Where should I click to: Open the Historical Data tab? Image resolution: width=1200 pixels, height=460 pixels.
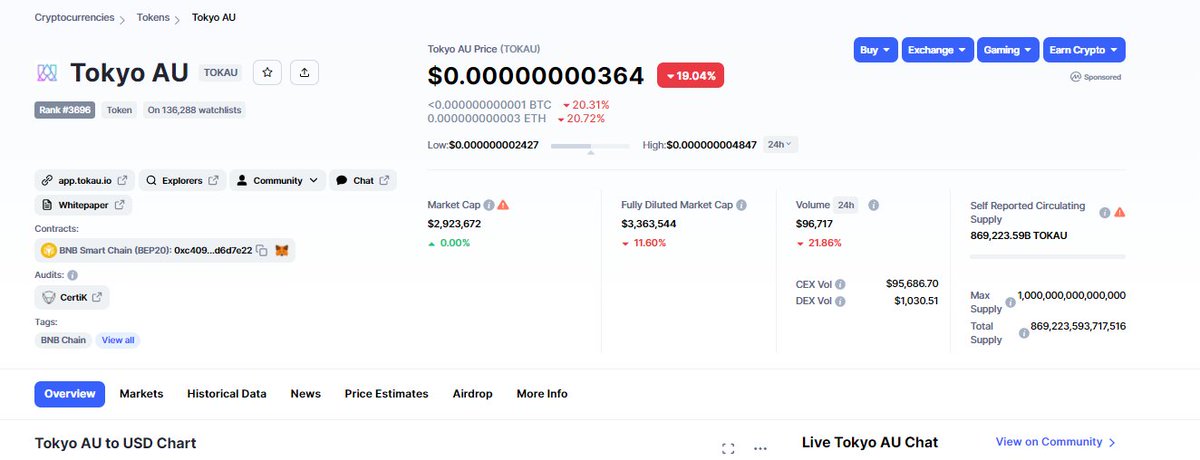click(x=227, y=394)
